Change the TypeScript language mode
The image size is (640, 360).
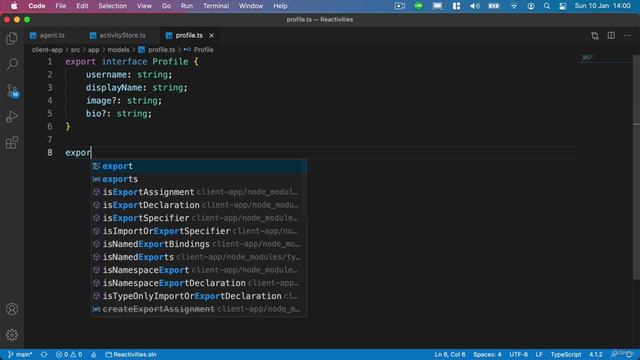(x=566, y=354)
